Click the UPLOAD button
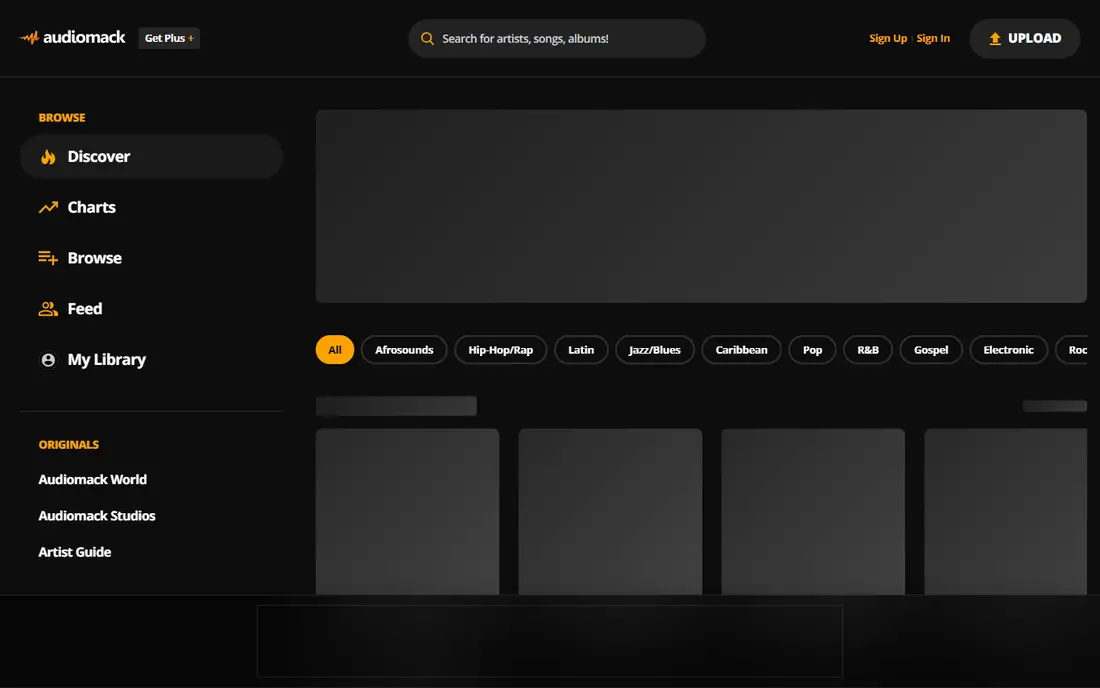 (1025, 39)
